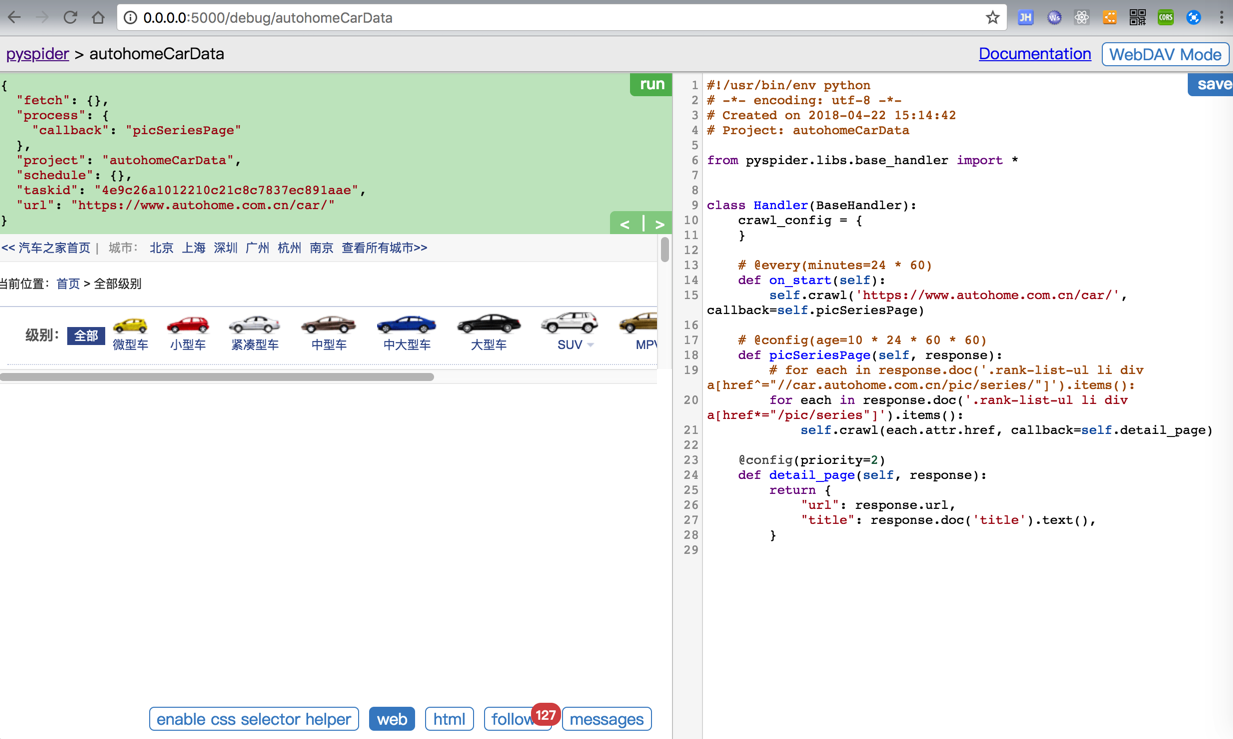Click the browser back arrow

pyautogui.click(x=14, y=18)
